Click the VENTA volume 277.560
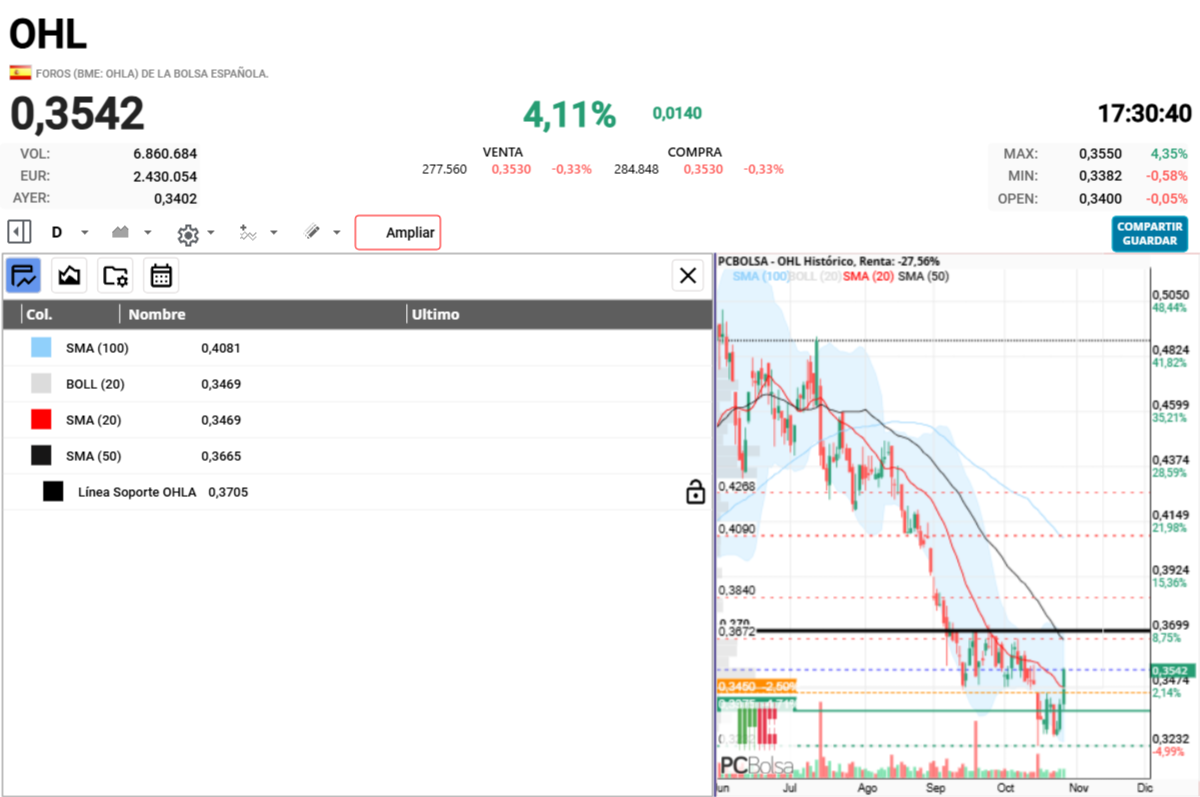Screen dimensions: 1200x797 [x=444, y=169]
